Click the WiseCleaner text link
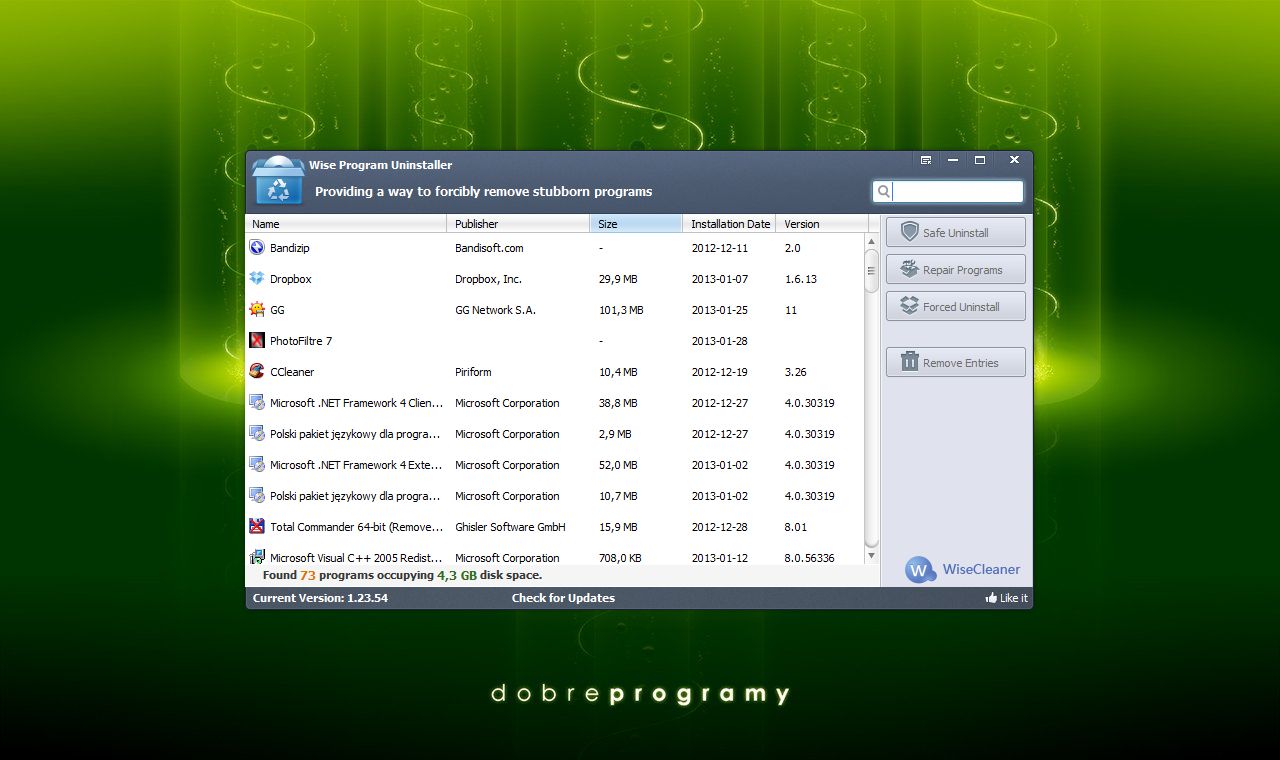Viewport: 1280px width, 760px height. pyautogui.click(x=981, y=570)
